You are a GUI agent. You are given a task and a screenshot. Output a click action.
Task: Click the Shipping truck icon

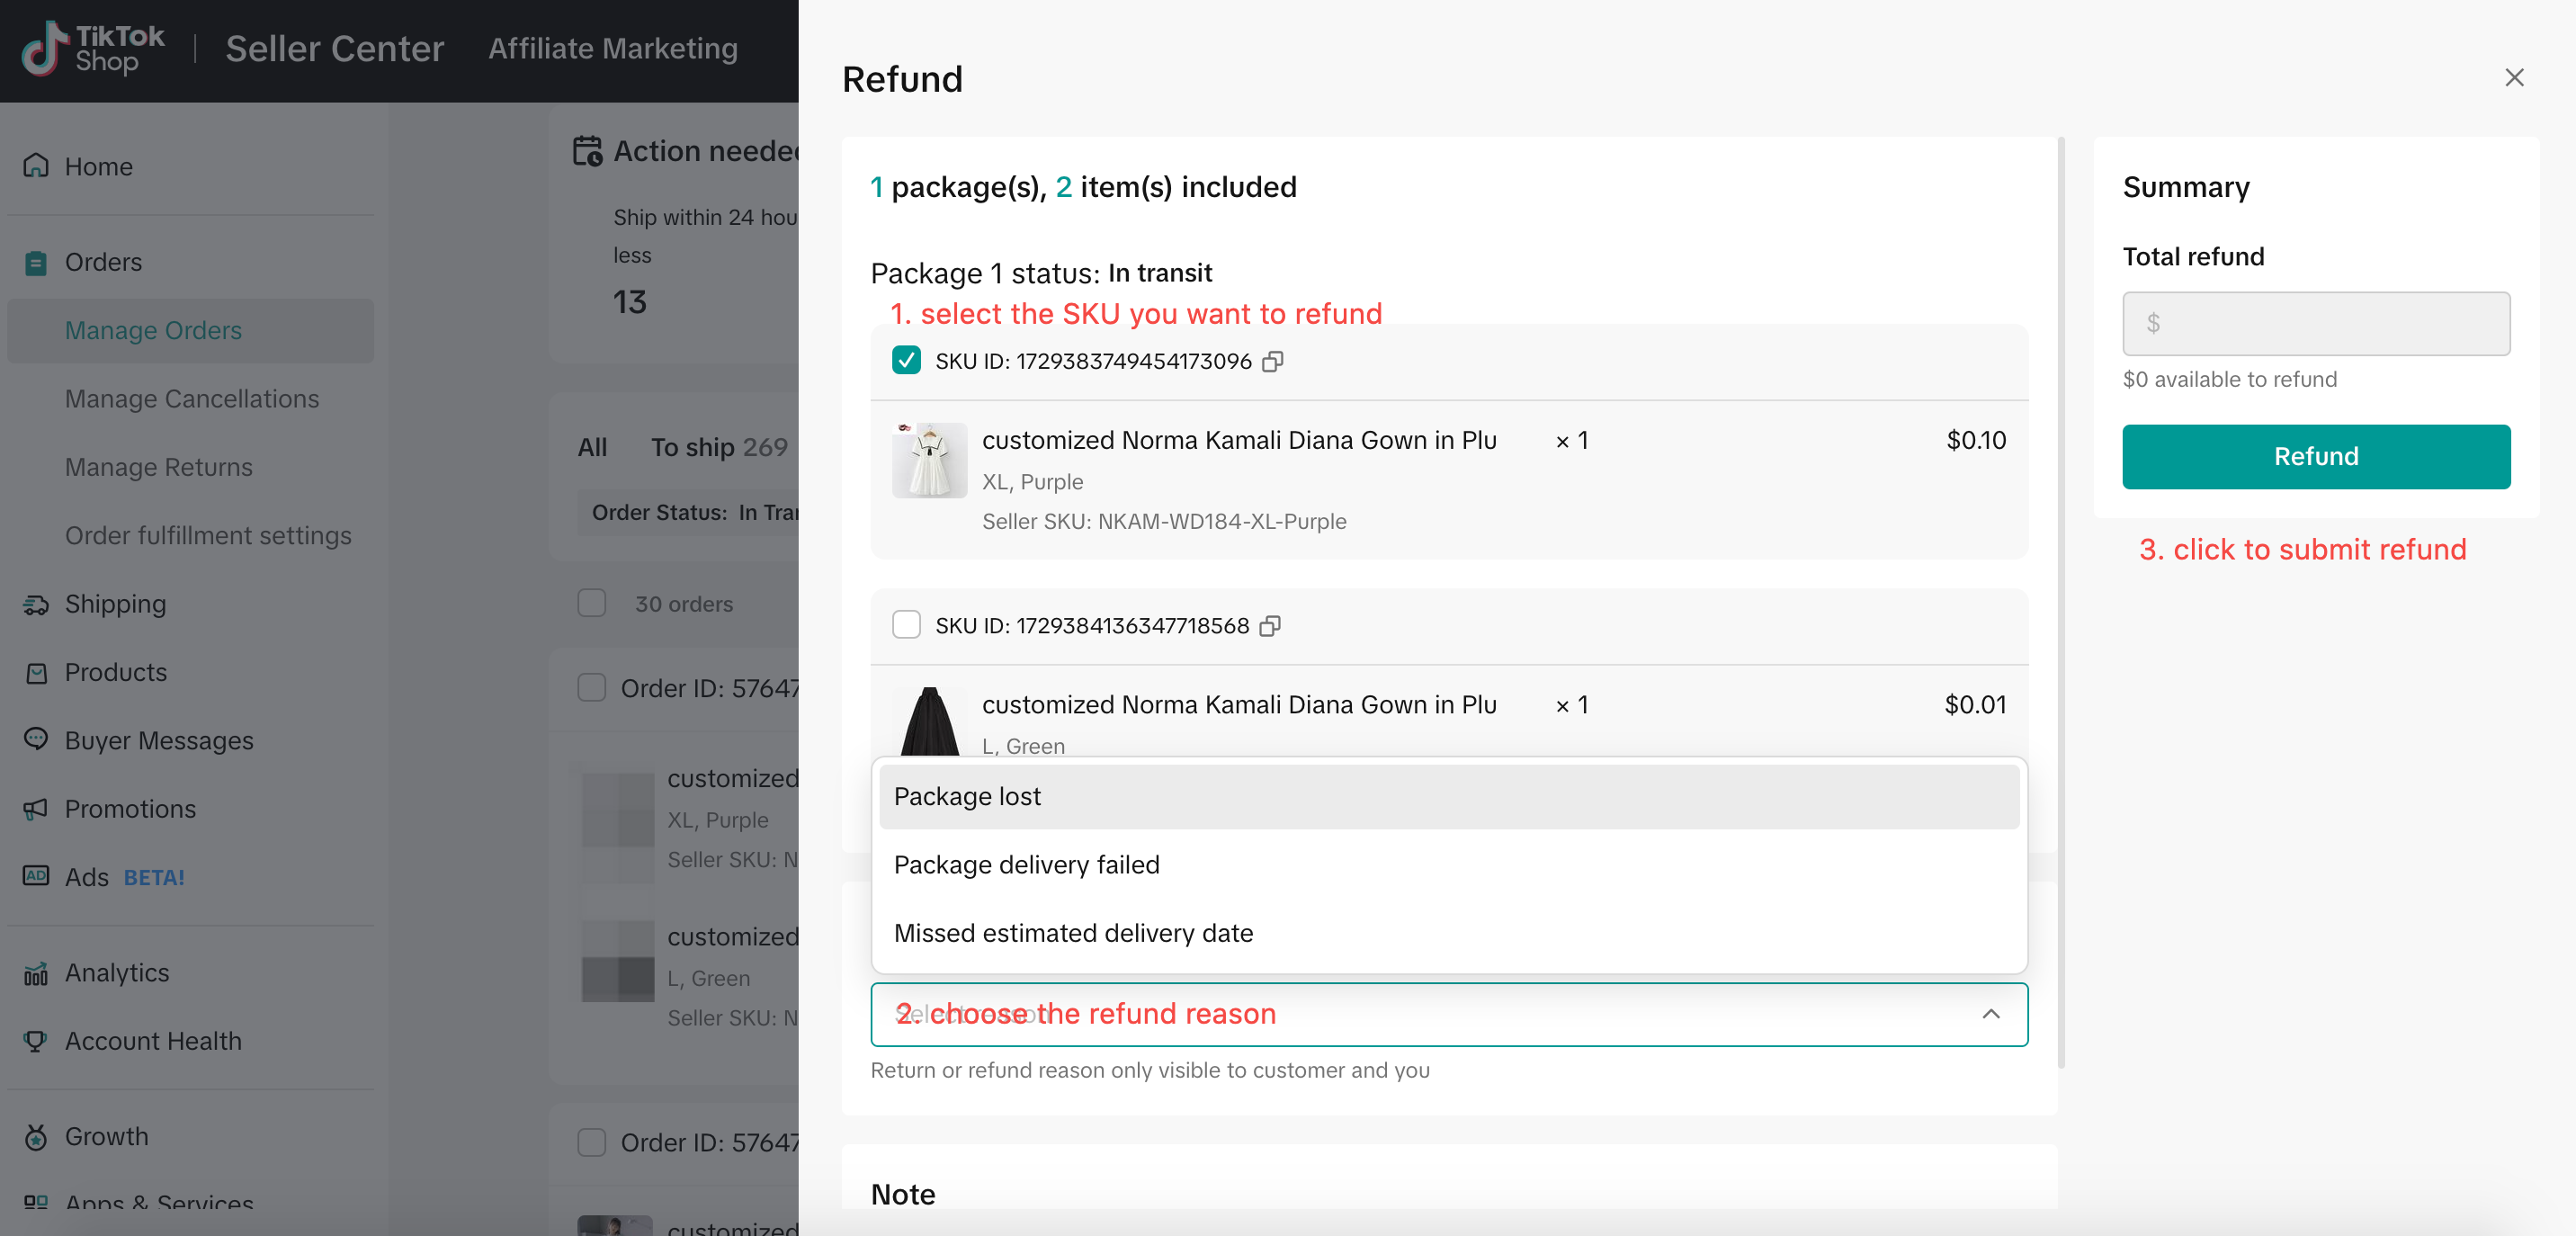tap(36, 604)
